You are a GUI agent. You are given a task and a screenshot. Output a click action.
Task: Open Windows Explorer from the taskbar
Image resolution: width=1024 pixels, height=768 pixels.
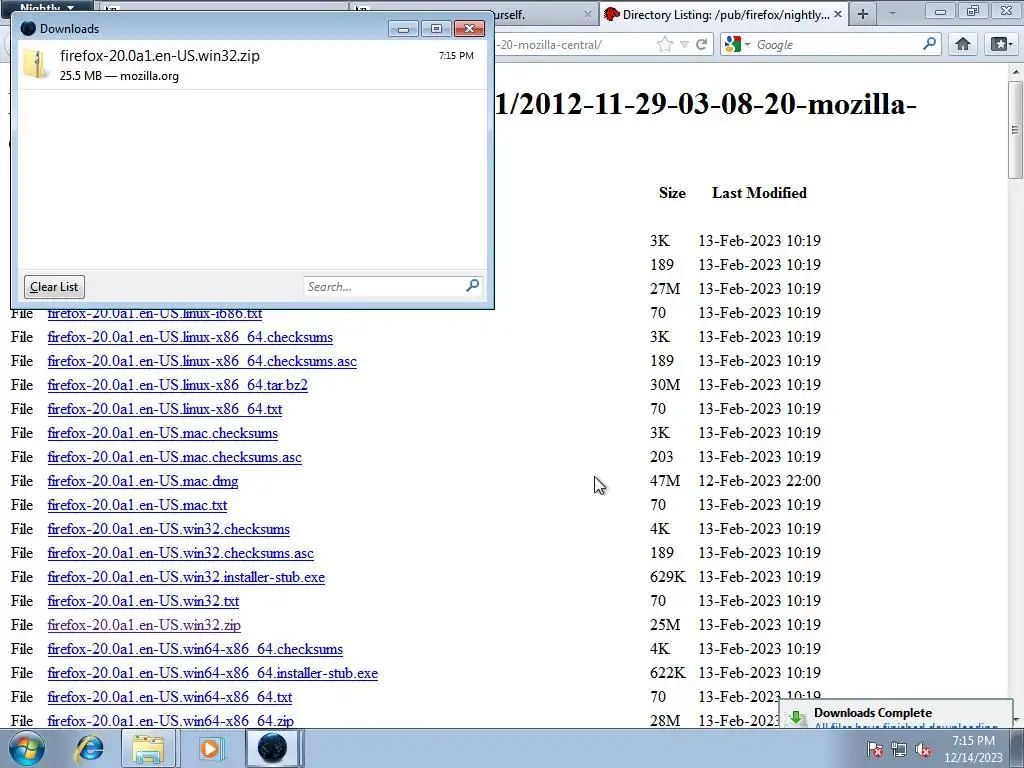[x=149, y=748]
